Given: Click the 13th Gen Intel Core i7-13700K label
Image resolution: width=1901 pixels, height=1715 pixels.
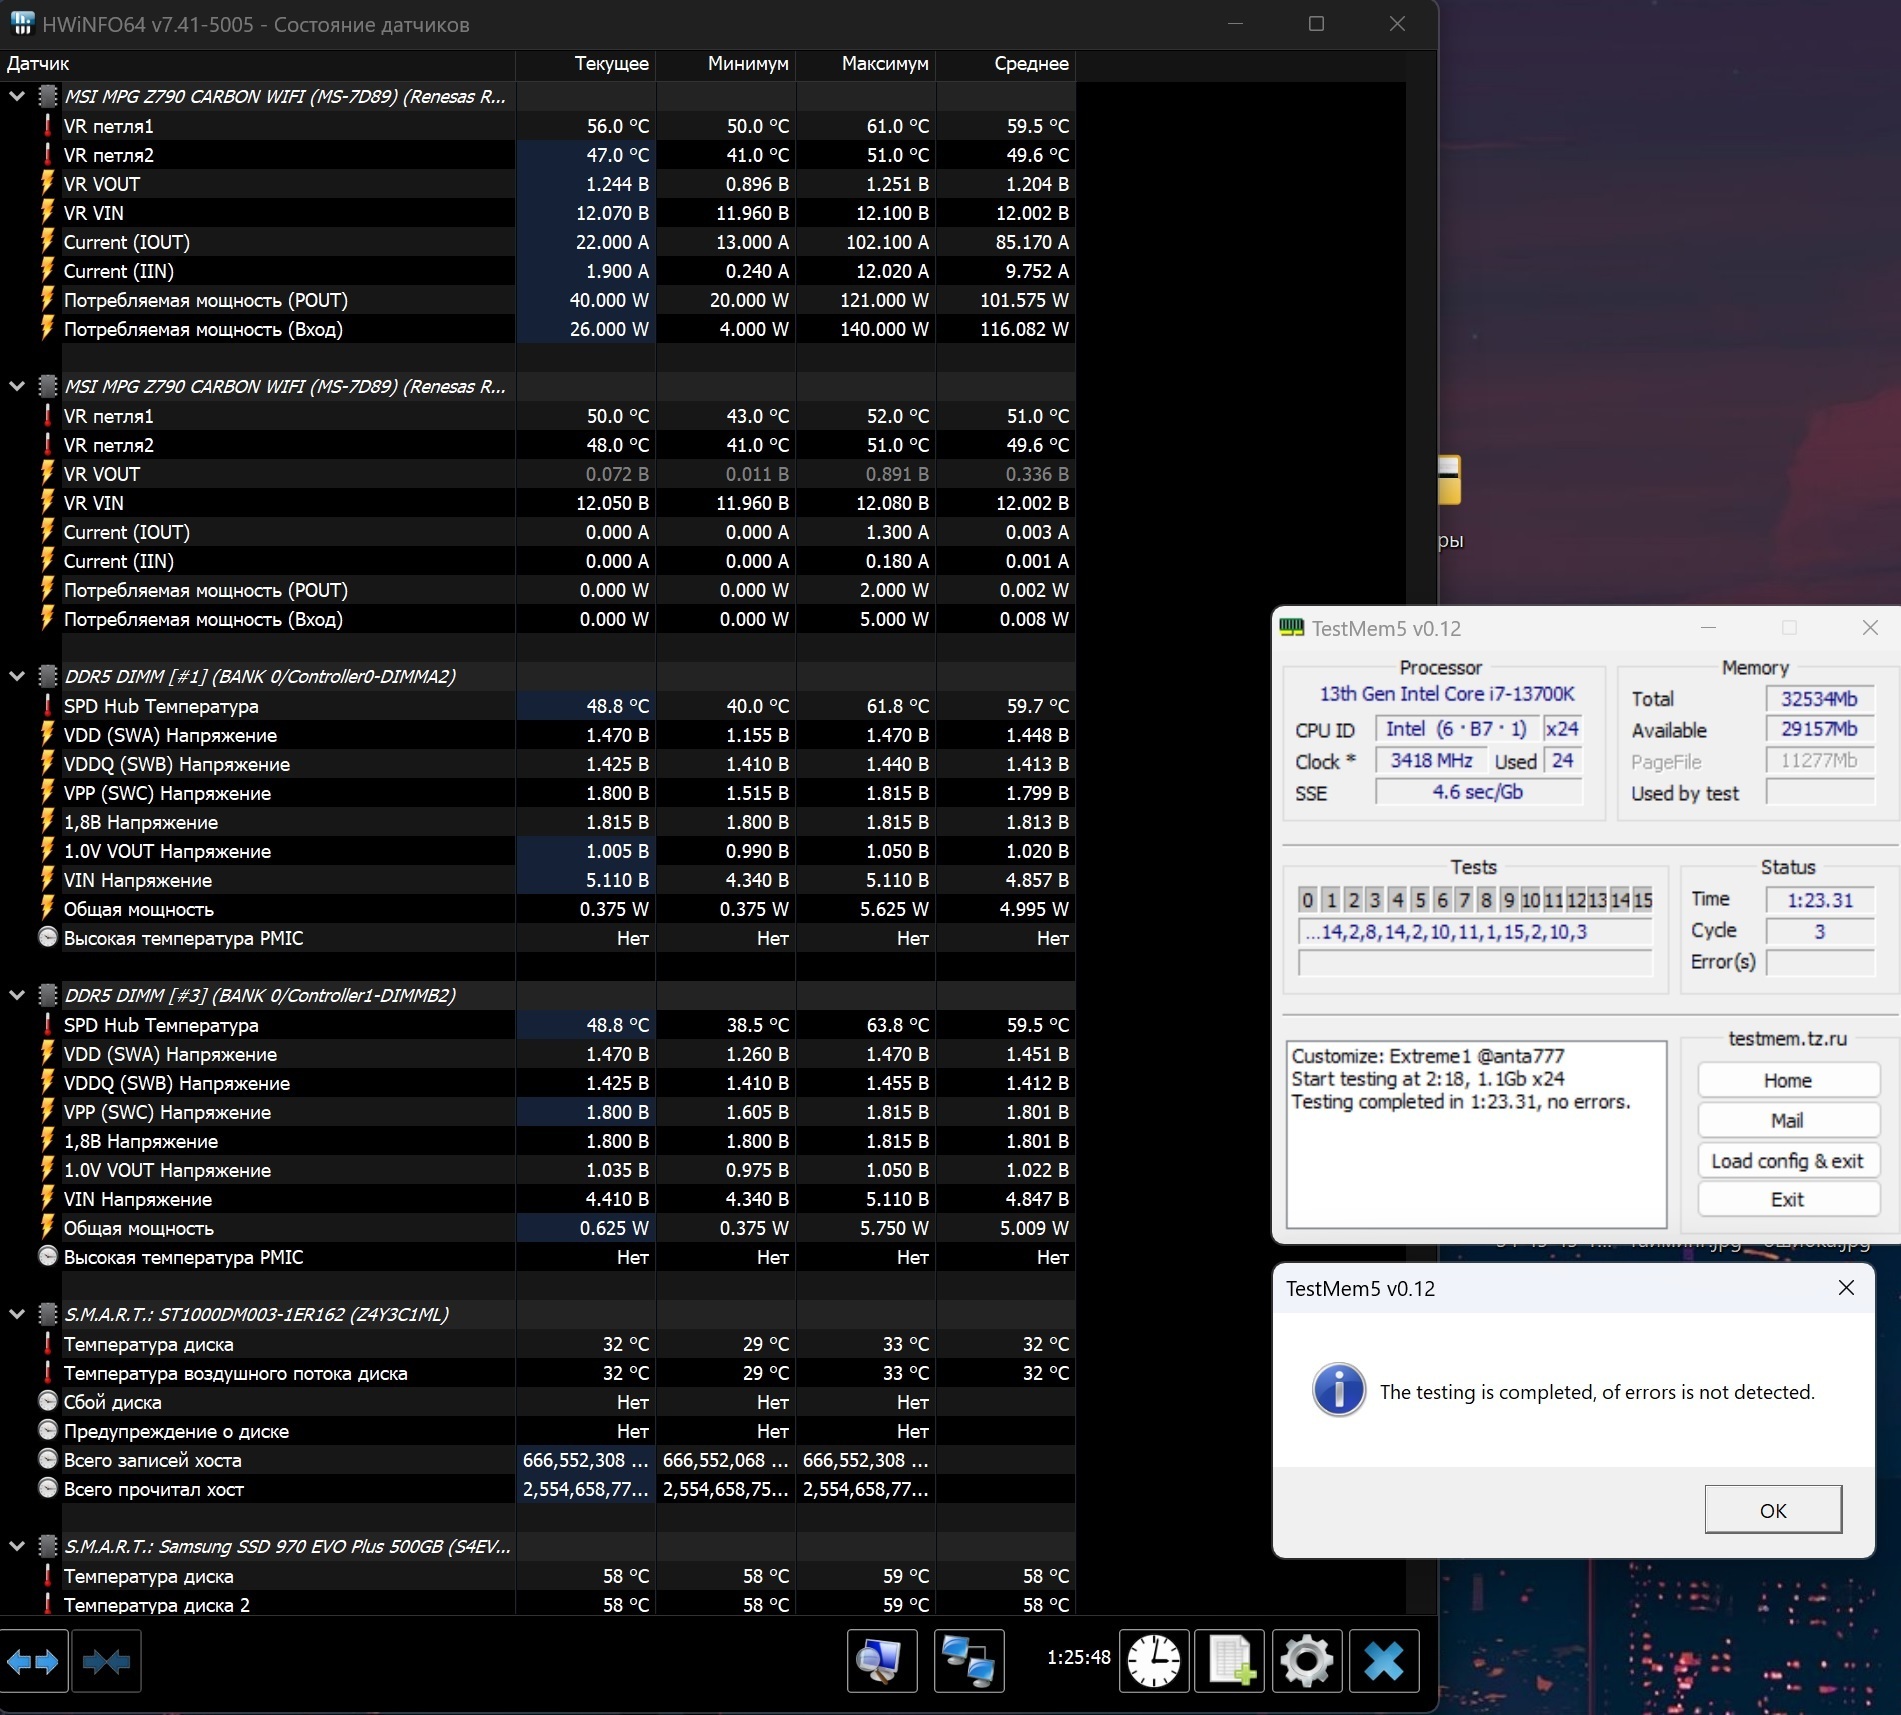Looking at the screenshot, I should pos(1446,694).
